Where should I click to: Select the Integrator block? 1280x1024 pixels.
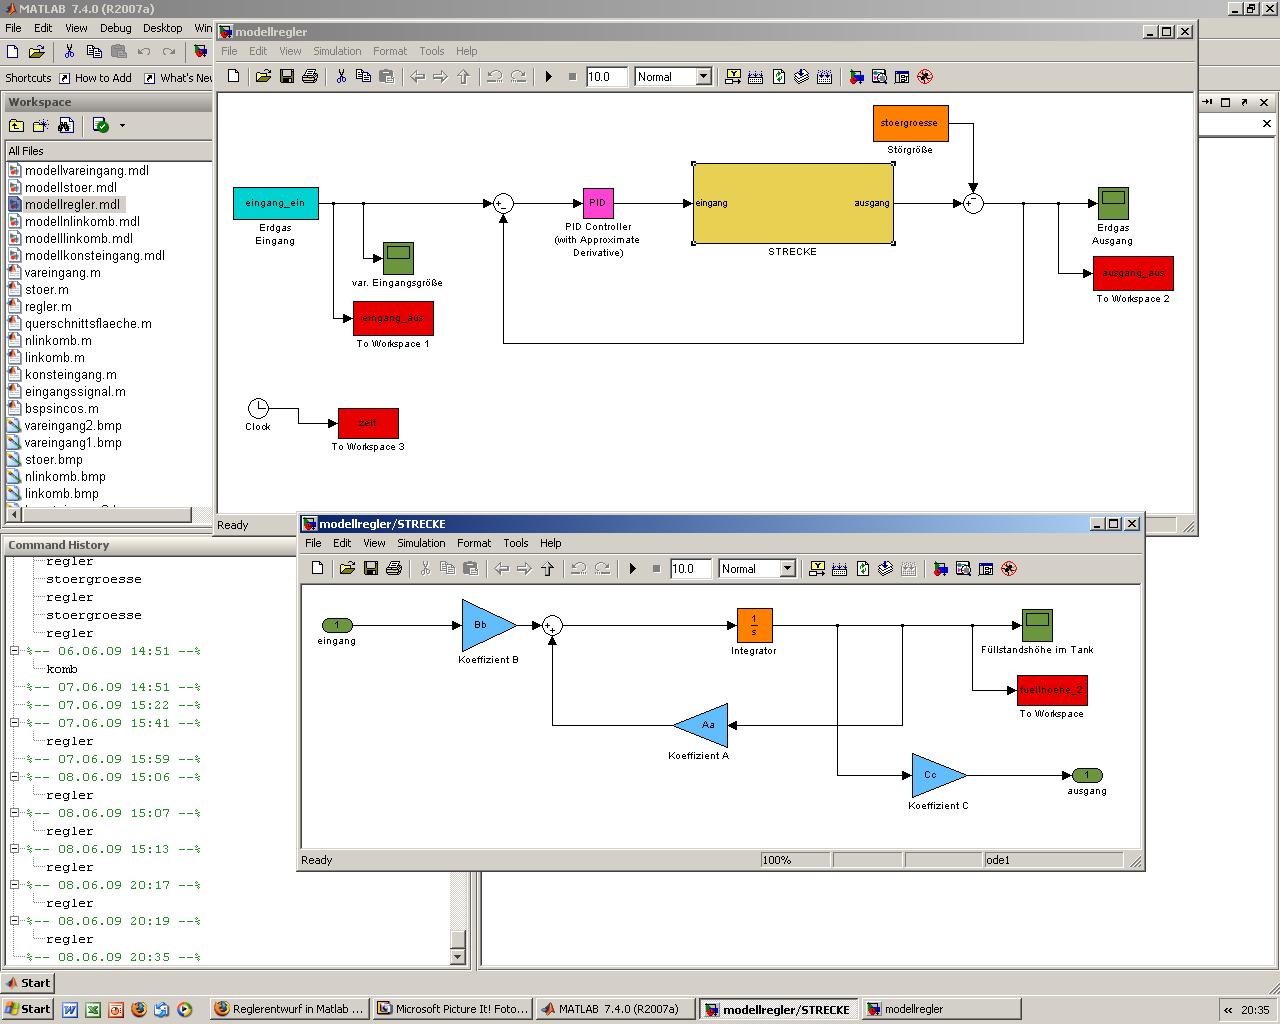coord(754,626)
